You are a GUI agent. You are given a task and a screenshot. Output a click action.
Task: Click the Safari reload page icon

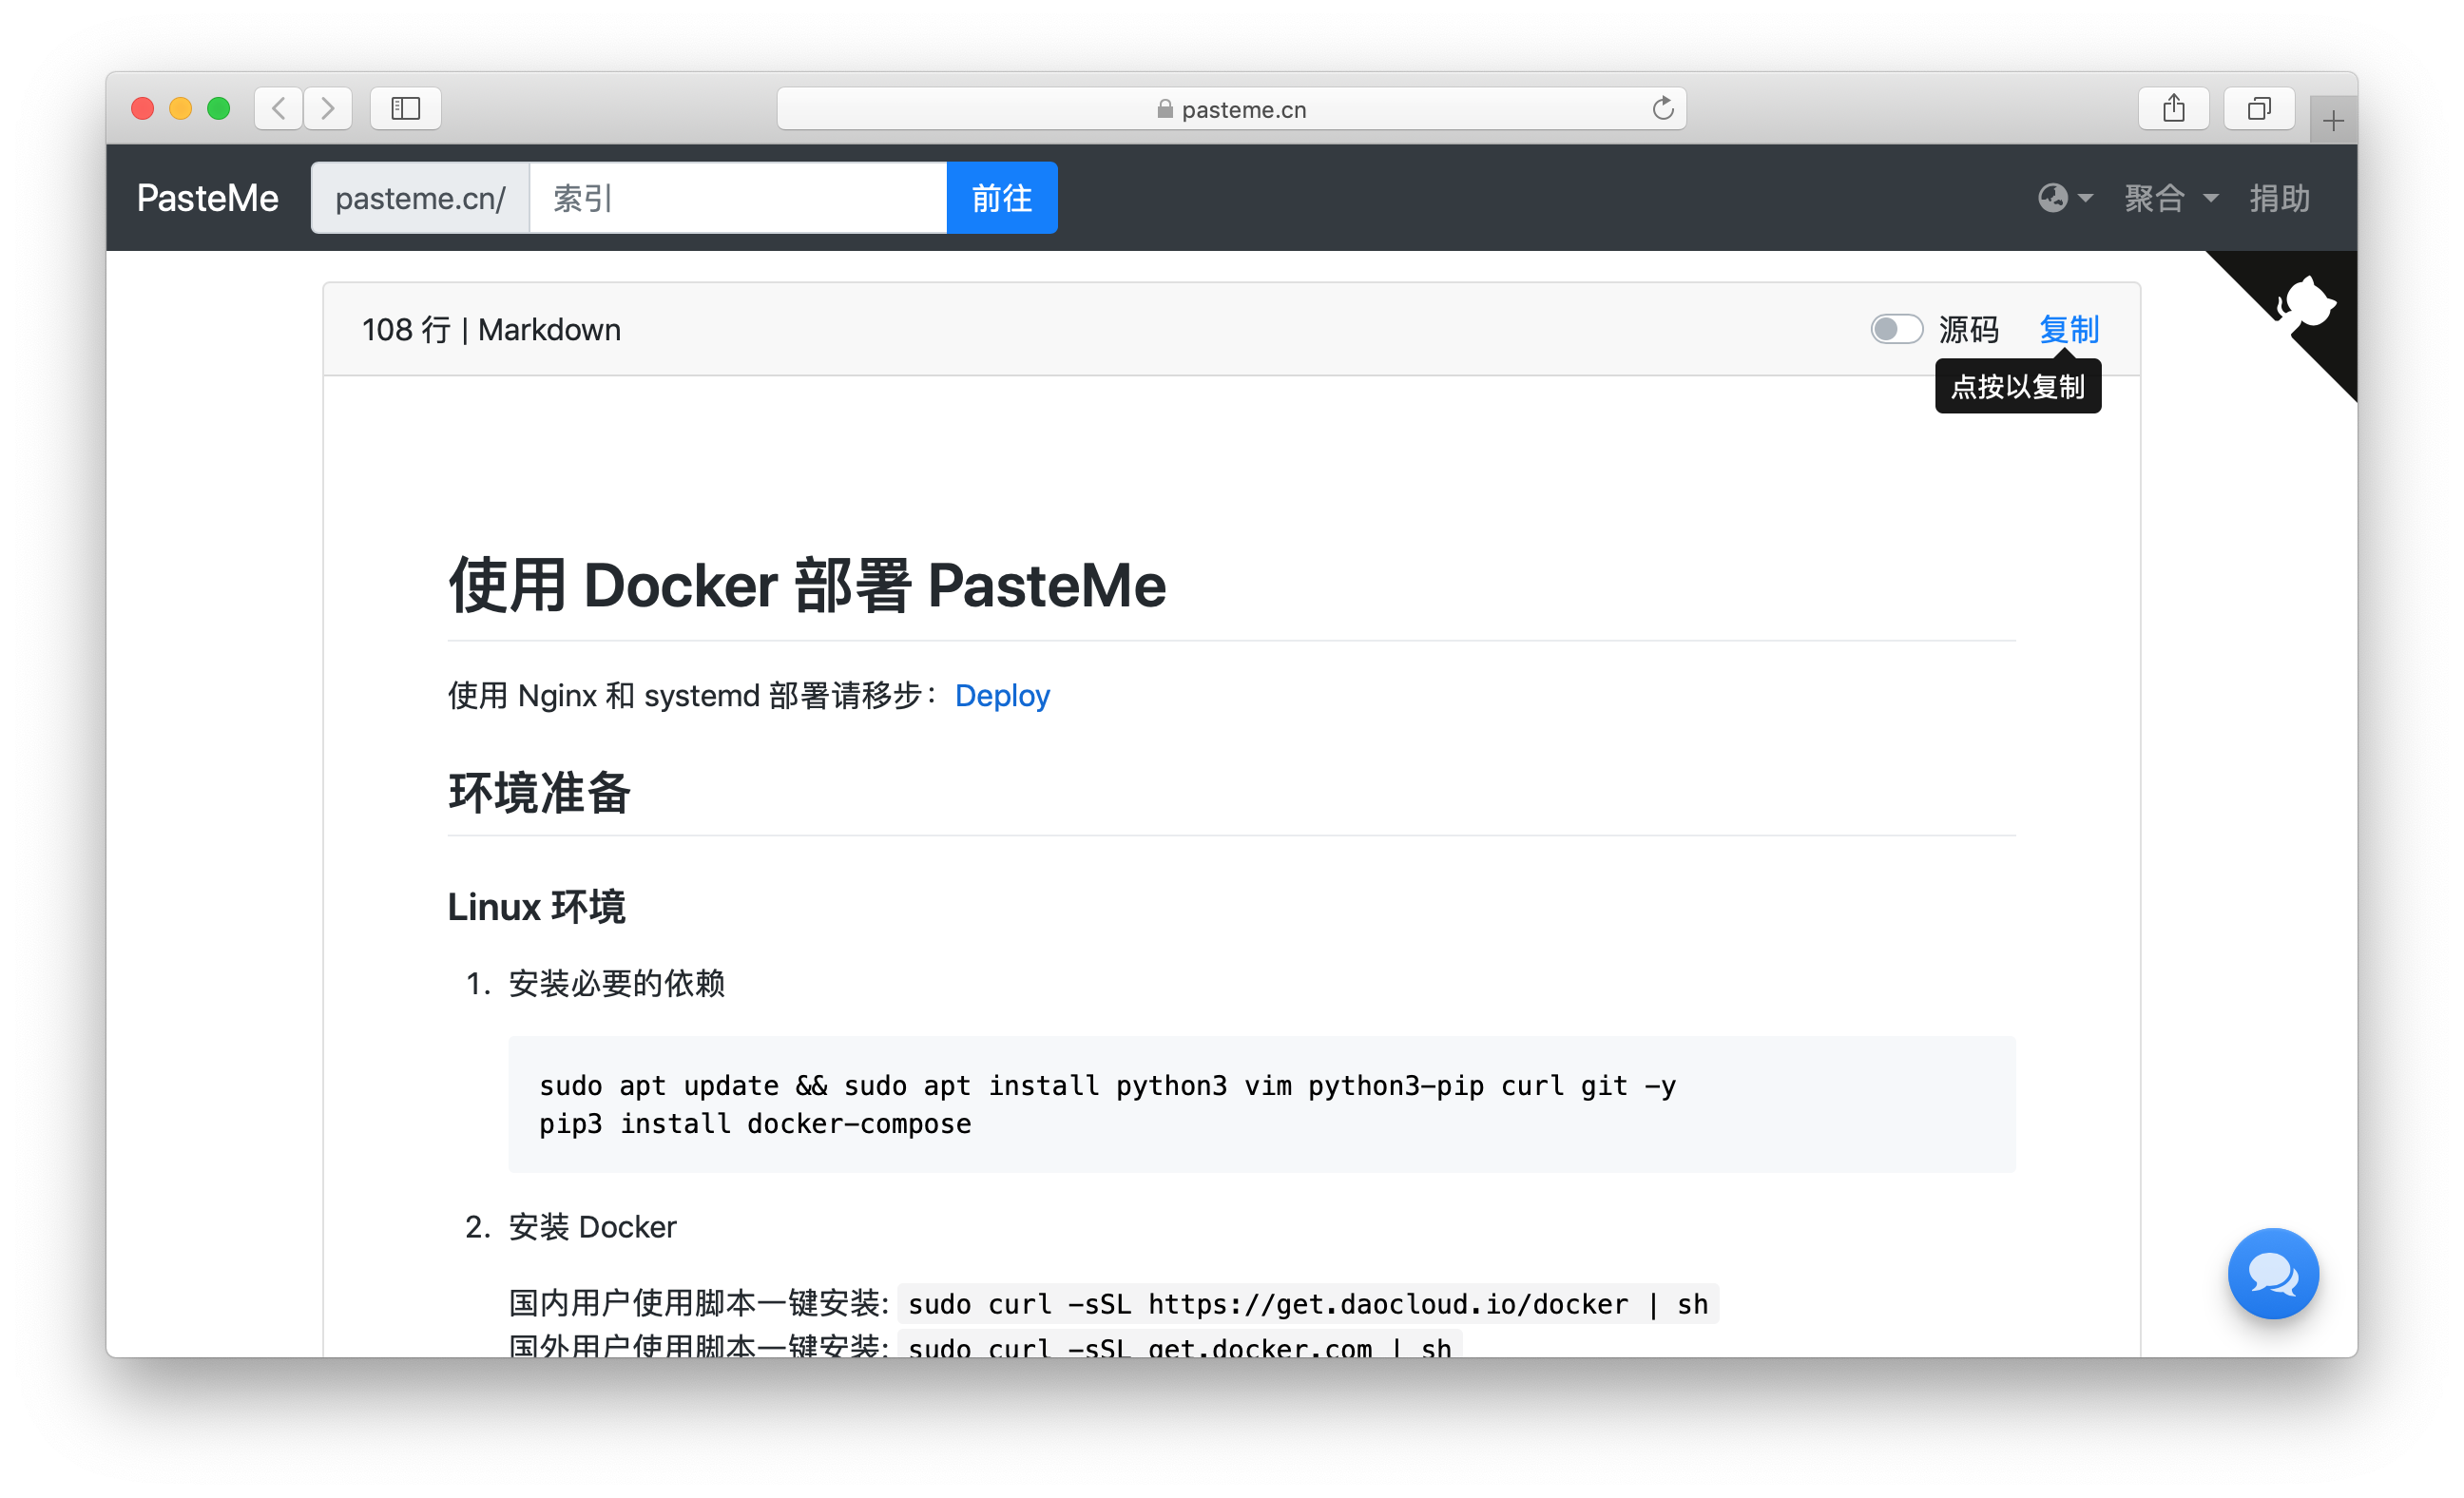(1662, 108)
